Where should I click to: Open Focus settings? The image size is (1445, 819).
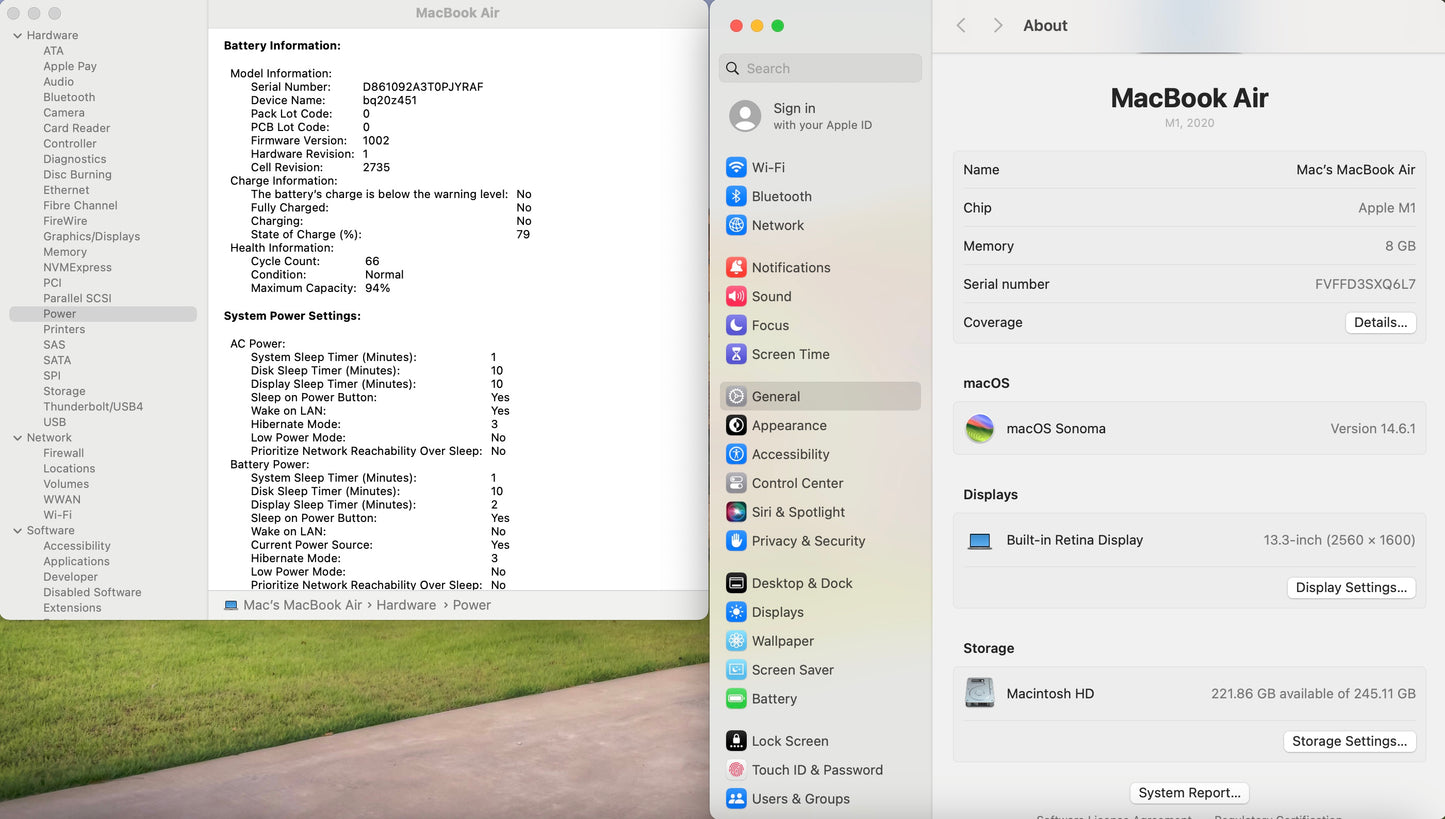[x=767, y=325]
